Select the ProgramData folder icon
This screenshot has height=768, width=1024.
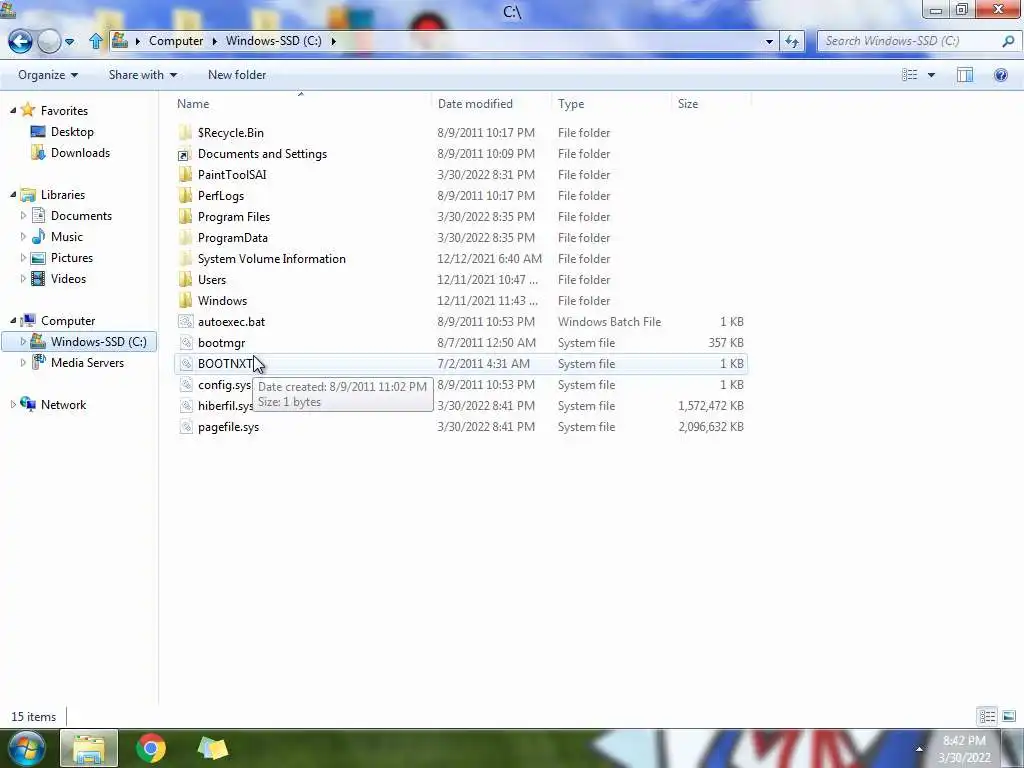click(x=185, y=237)
